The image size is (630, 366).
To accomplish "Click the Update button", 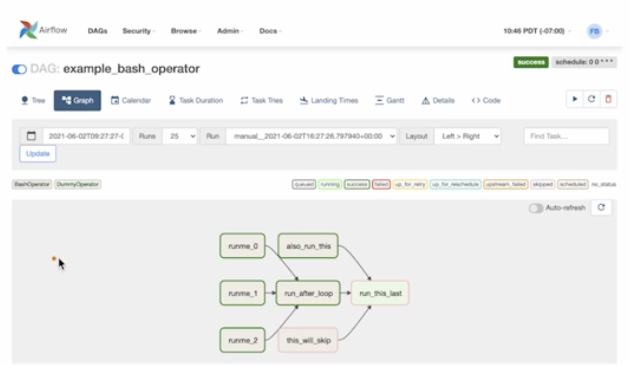I will pyautogui.click(x=38, y=153).
